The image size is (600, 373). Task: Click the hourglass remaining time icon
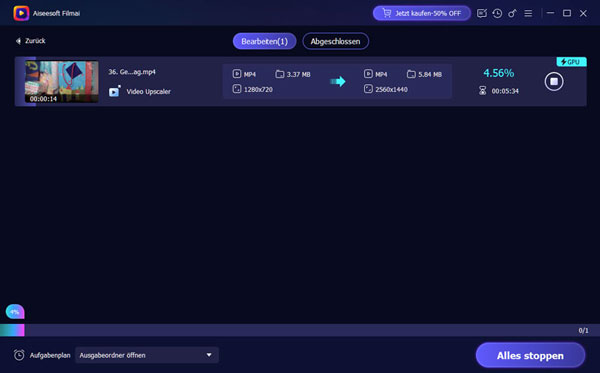click(483, 91)
